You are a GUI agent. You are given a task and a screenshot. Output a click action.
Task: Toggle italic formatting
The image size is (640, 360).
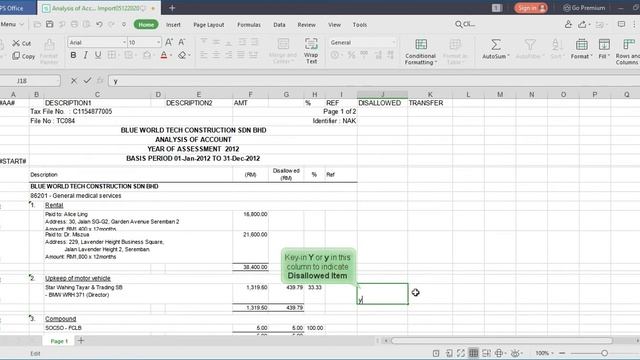click(85, 55)
